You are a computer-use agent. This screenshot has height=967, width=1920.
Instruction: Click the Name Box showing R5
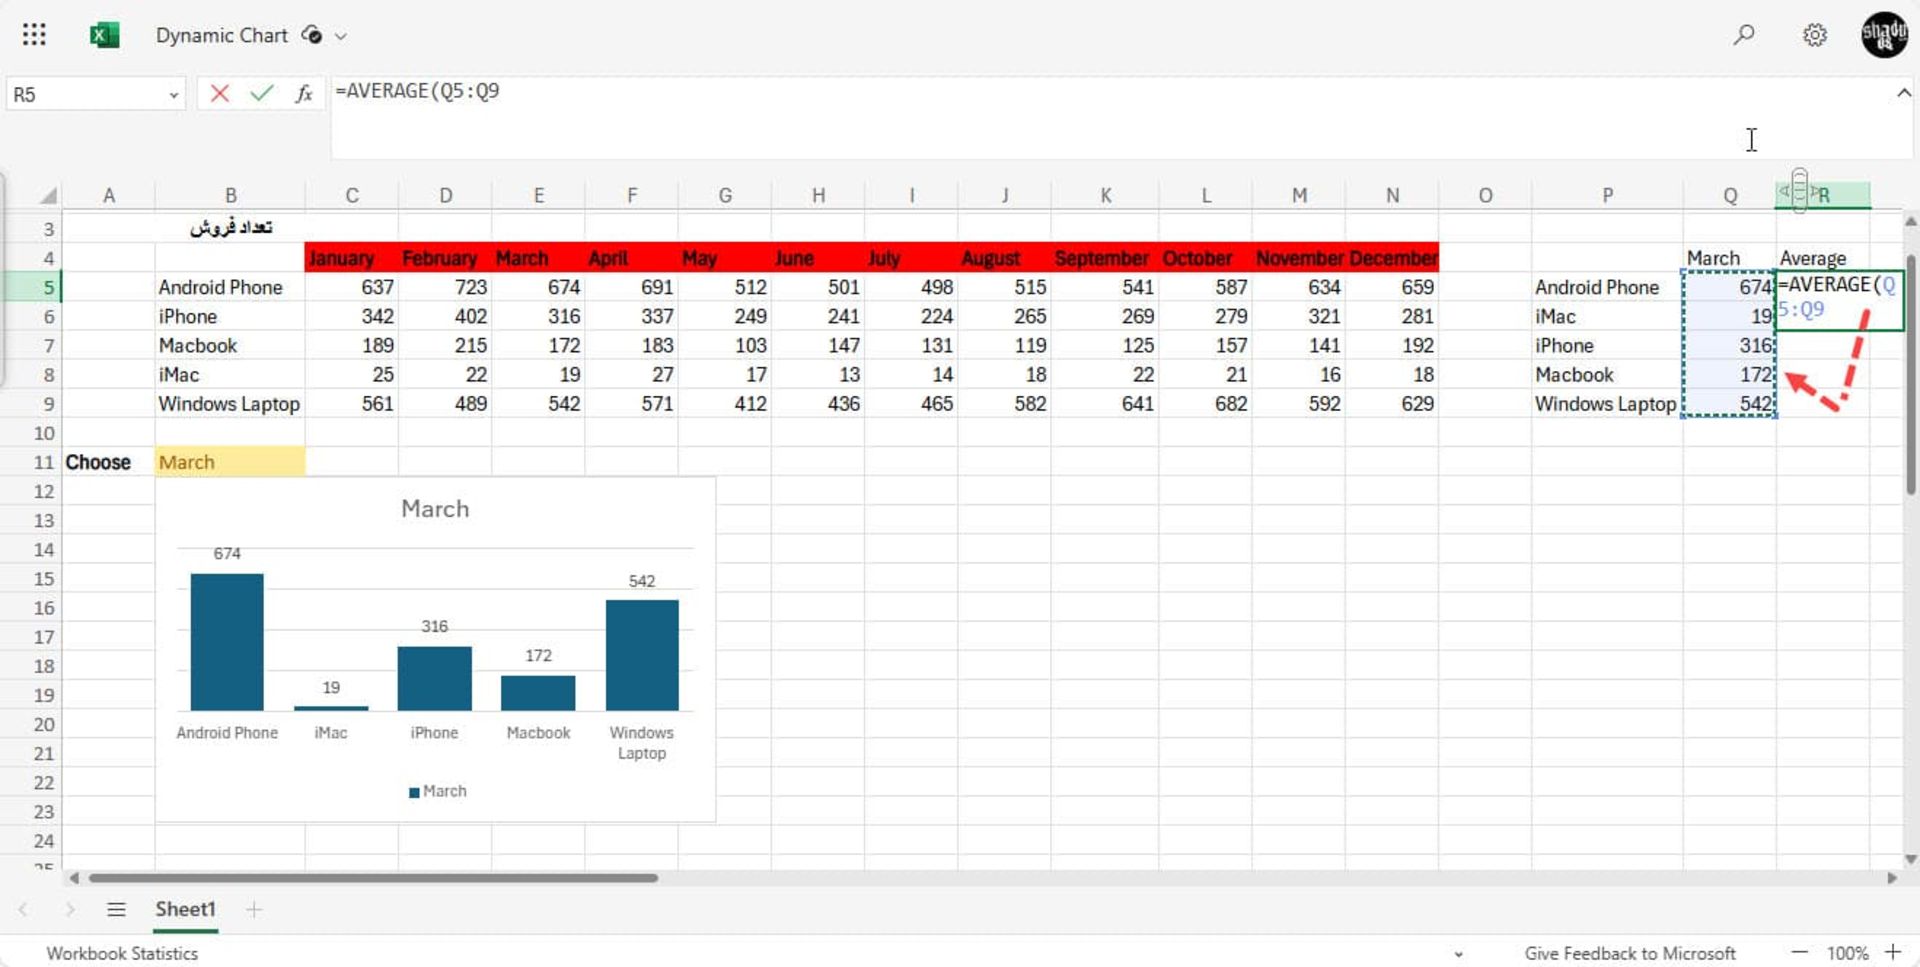(85, 95)
